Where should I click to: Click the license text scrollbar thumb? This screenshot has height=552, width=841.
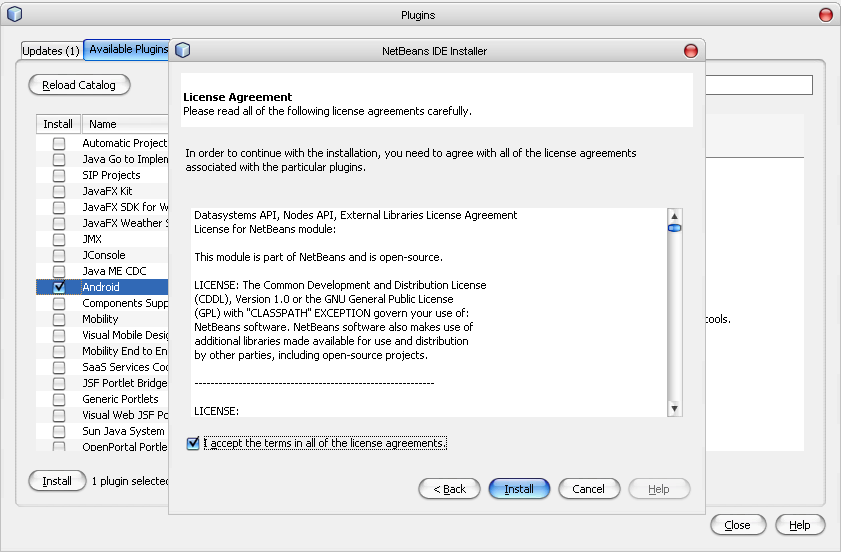click(675, 228)
